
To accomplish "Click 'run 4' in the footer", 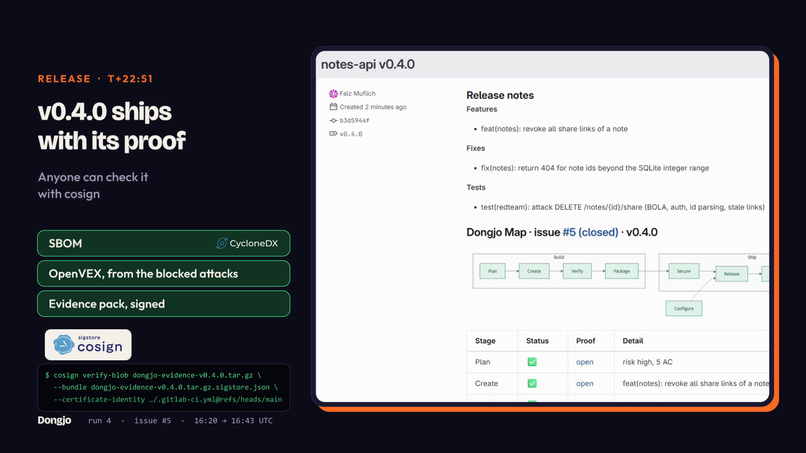I will (99, 421).
